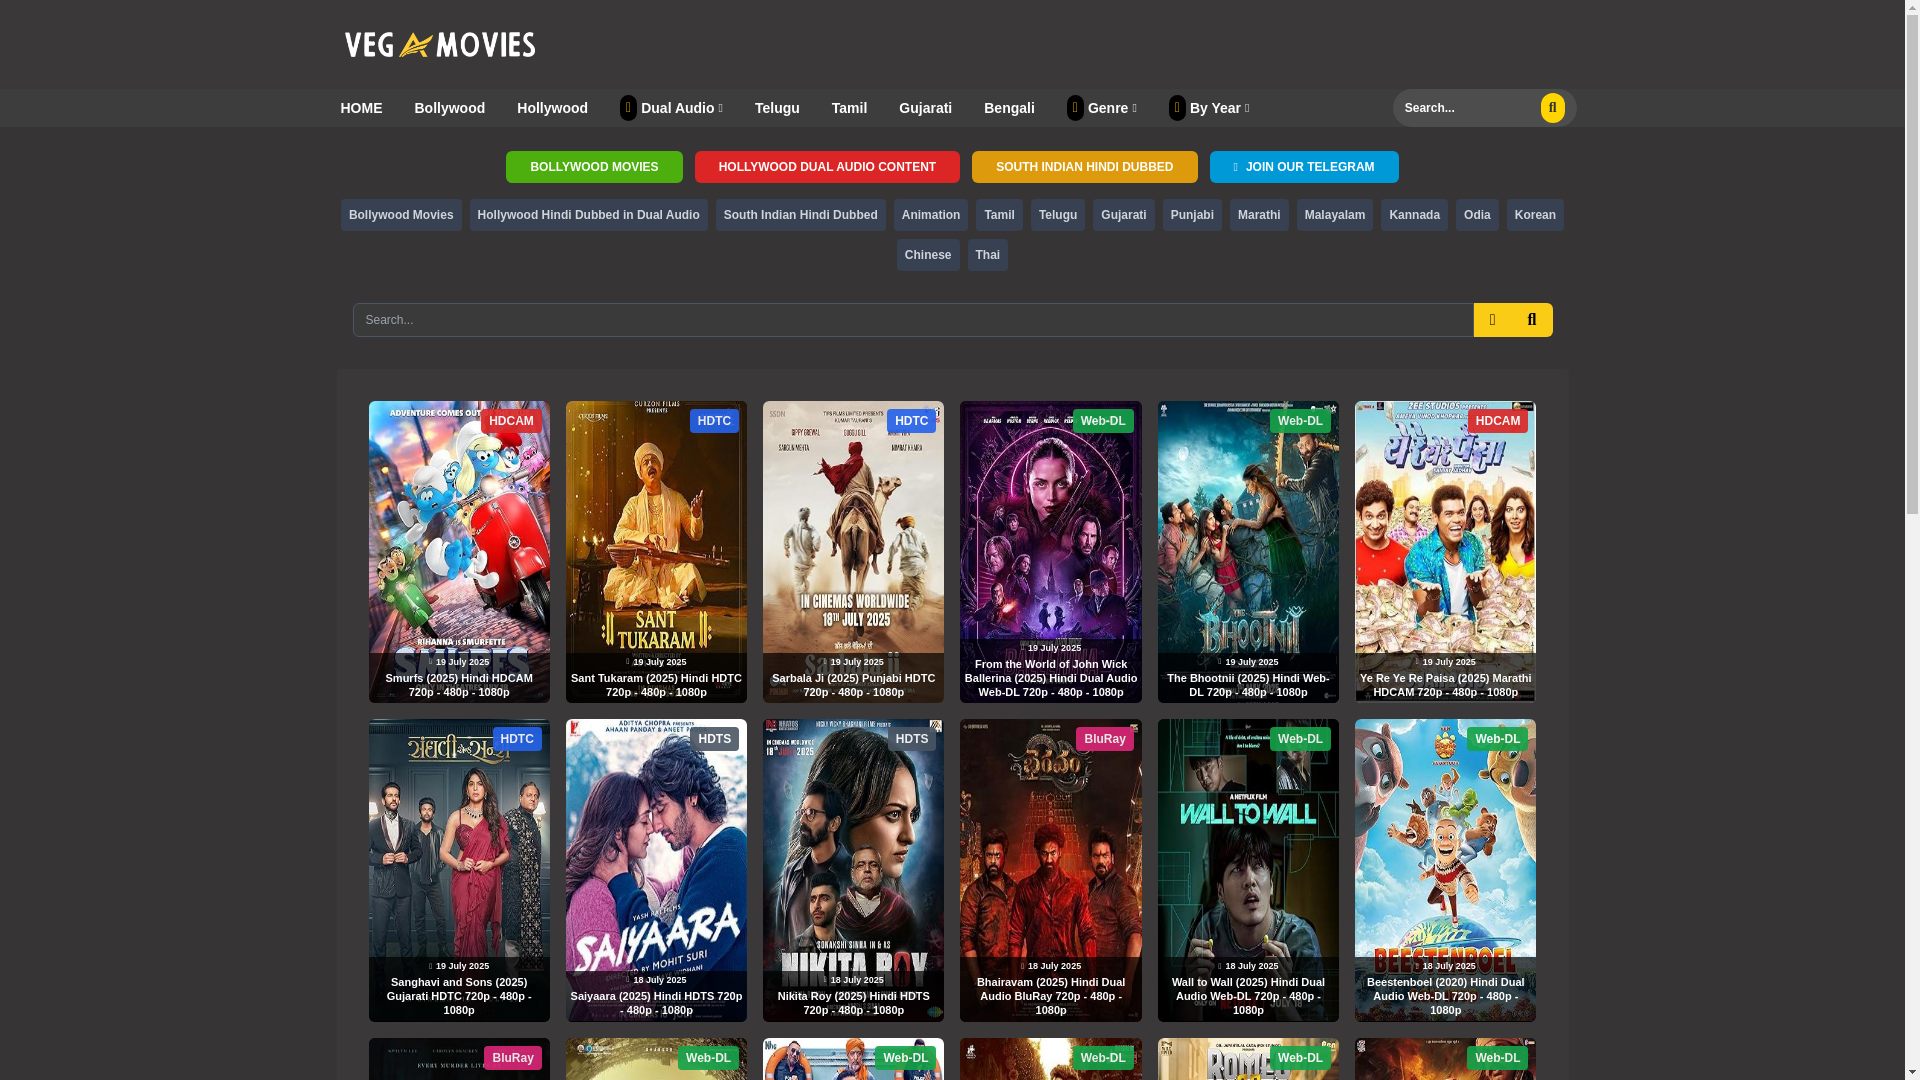Click the HDTS badge on Saiyaara poster
The image size is (1920, 1080).
[714, 739]
